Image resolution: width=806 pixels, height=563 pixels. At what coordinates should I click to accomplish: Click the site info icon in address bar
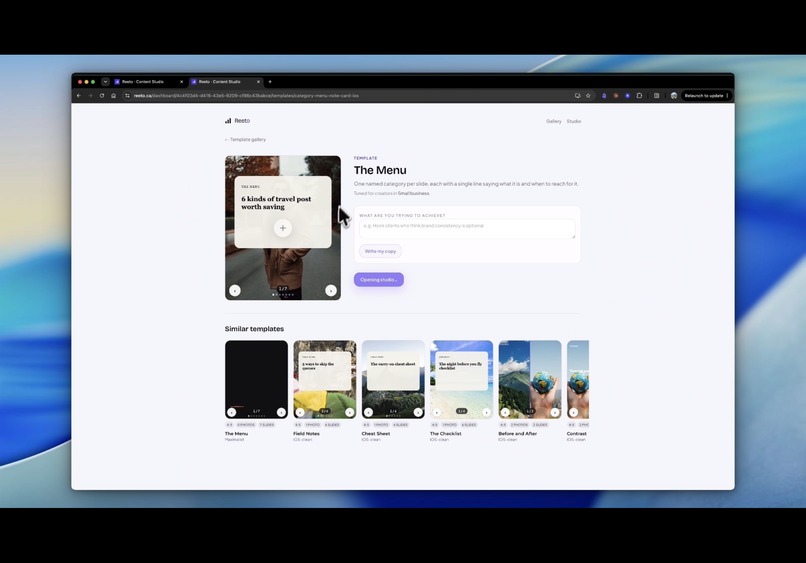[127, 96]
